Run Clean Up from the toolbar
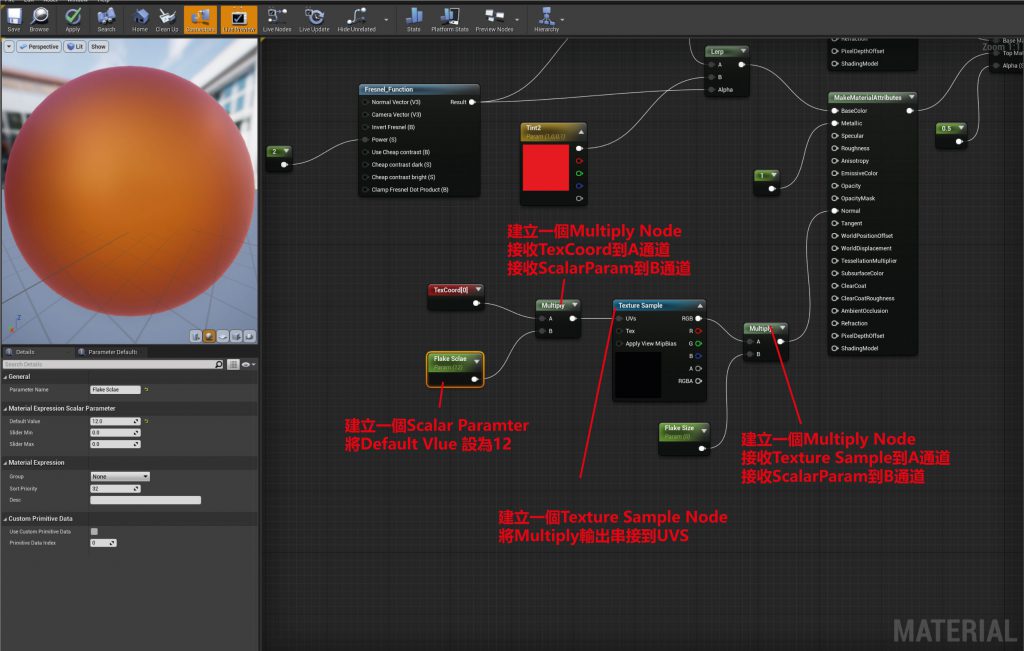 pos(169,18)
